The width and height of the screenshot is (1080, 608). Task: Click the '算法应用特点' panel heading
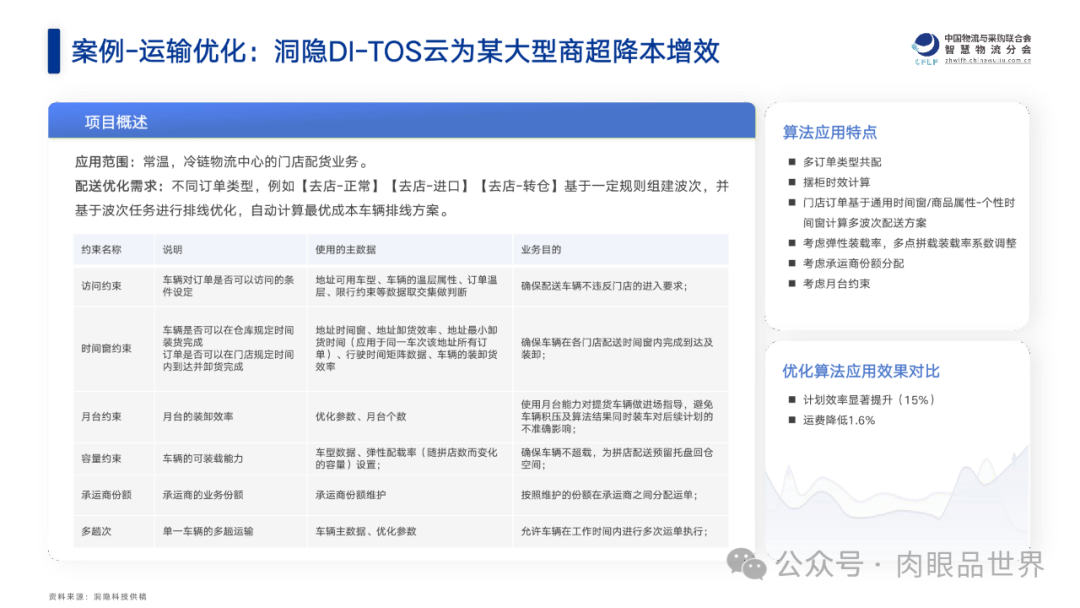830,132
